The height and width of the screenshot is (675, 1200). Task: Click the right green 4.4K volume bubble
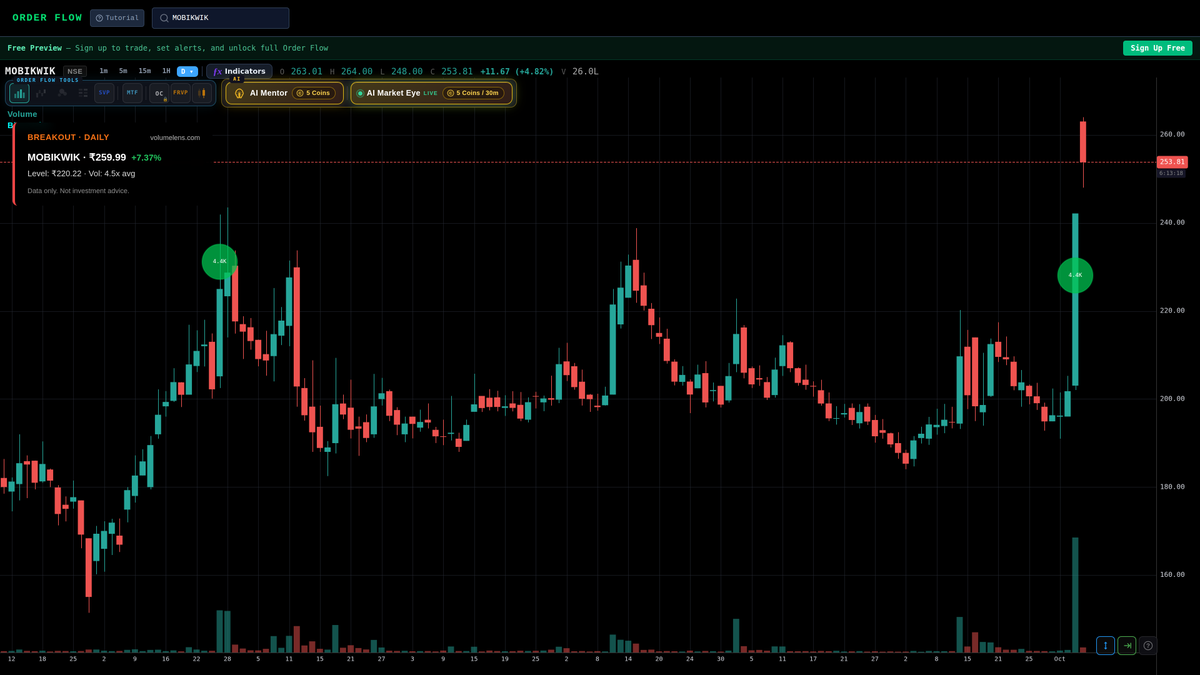[x=1075, y=275]
